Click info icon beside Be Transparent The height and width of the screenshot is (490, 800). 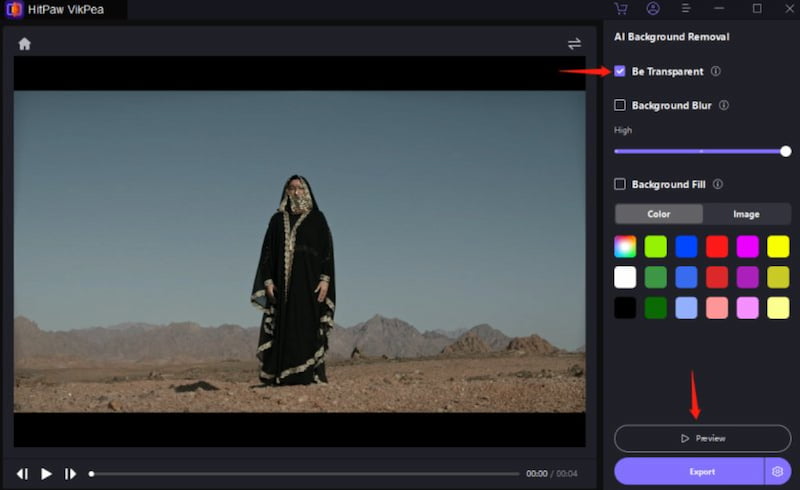click(x=715, y=72)
